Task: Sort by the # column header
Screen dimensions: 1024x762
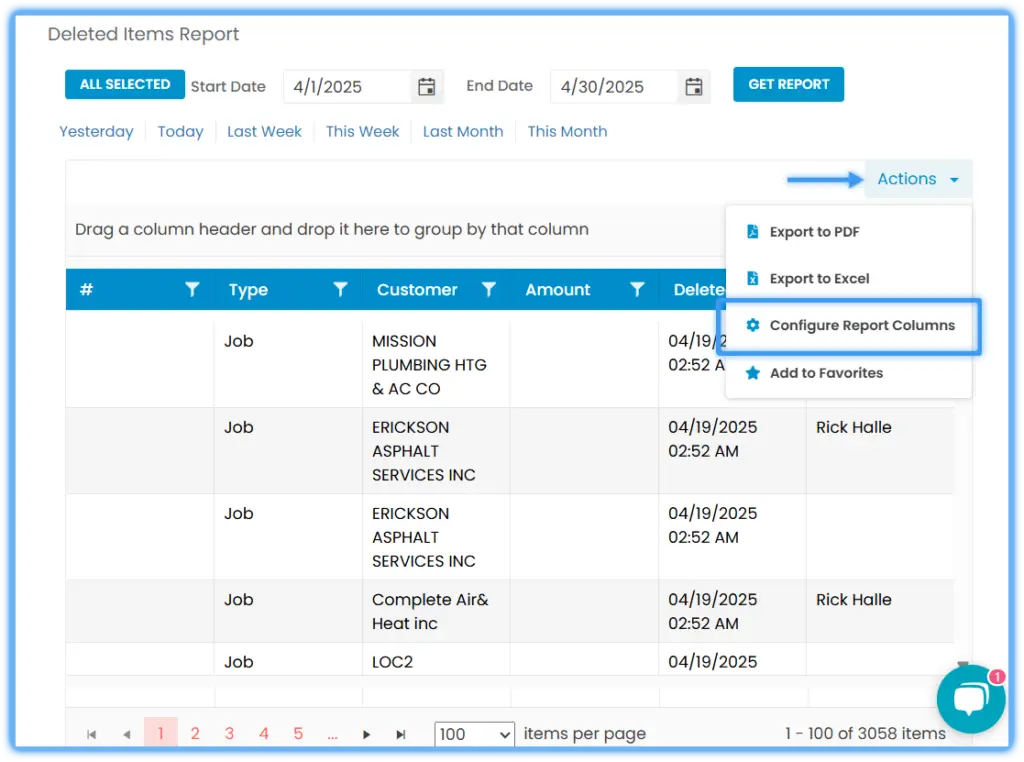Action: point(86,289)
